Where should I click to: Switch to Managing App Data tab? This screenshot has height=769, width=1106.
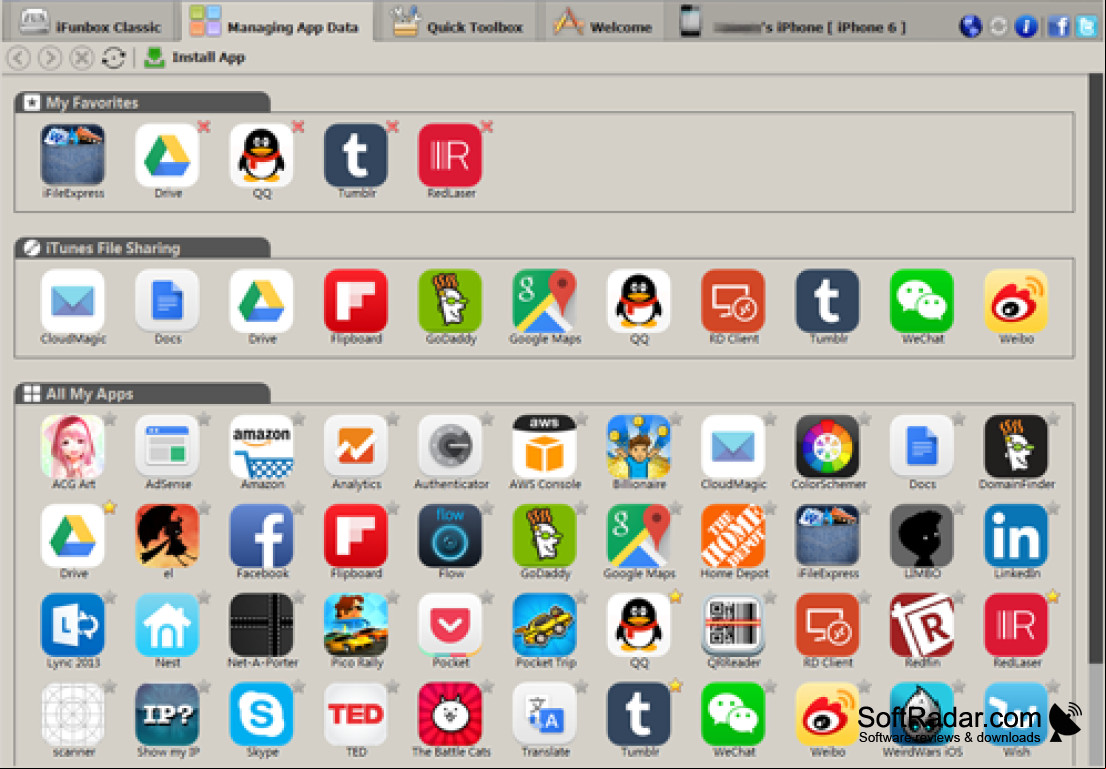(276, 22)
